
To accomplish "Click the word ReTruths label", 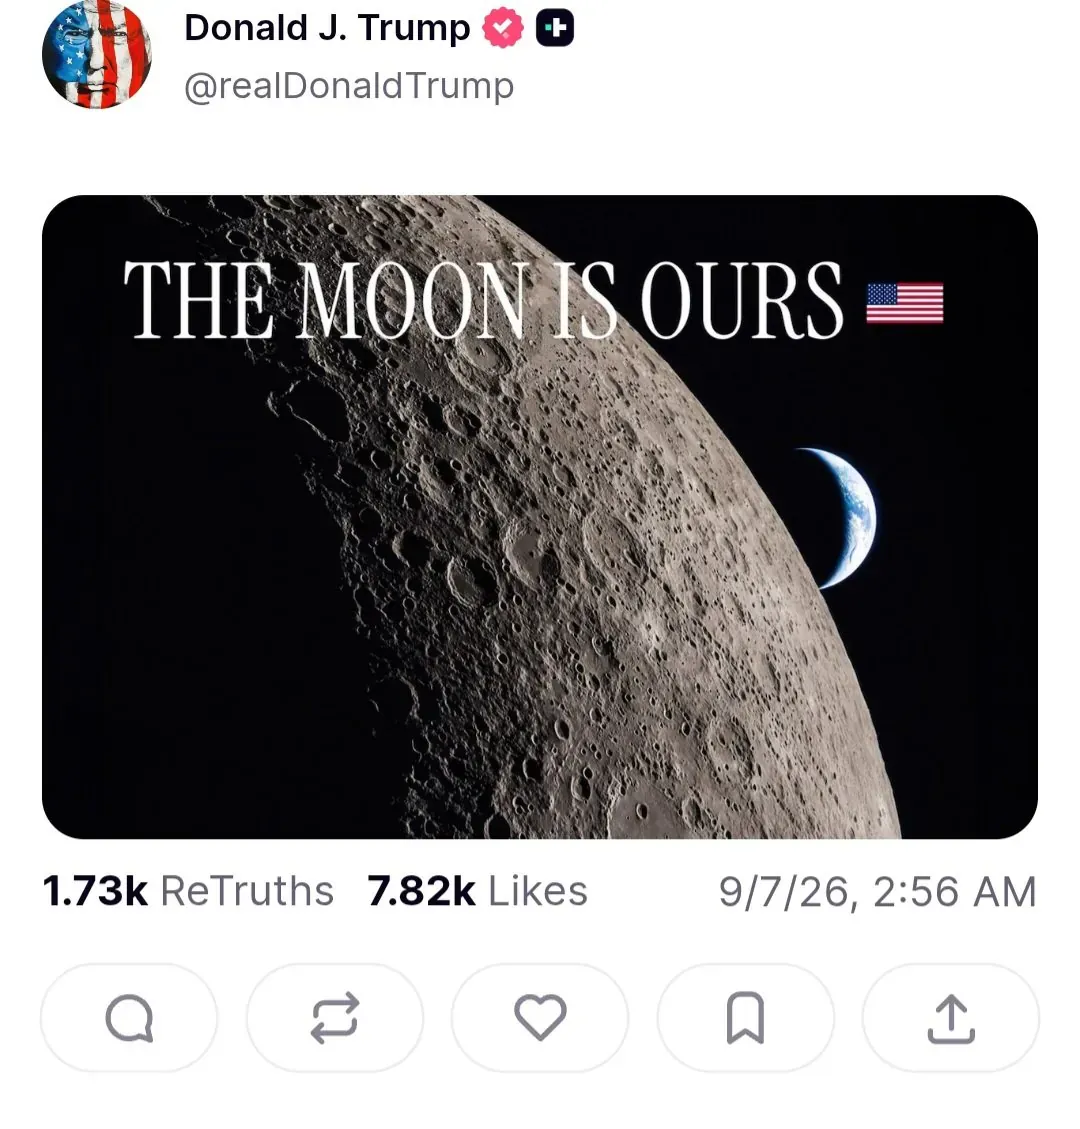I will coord(247,891).
